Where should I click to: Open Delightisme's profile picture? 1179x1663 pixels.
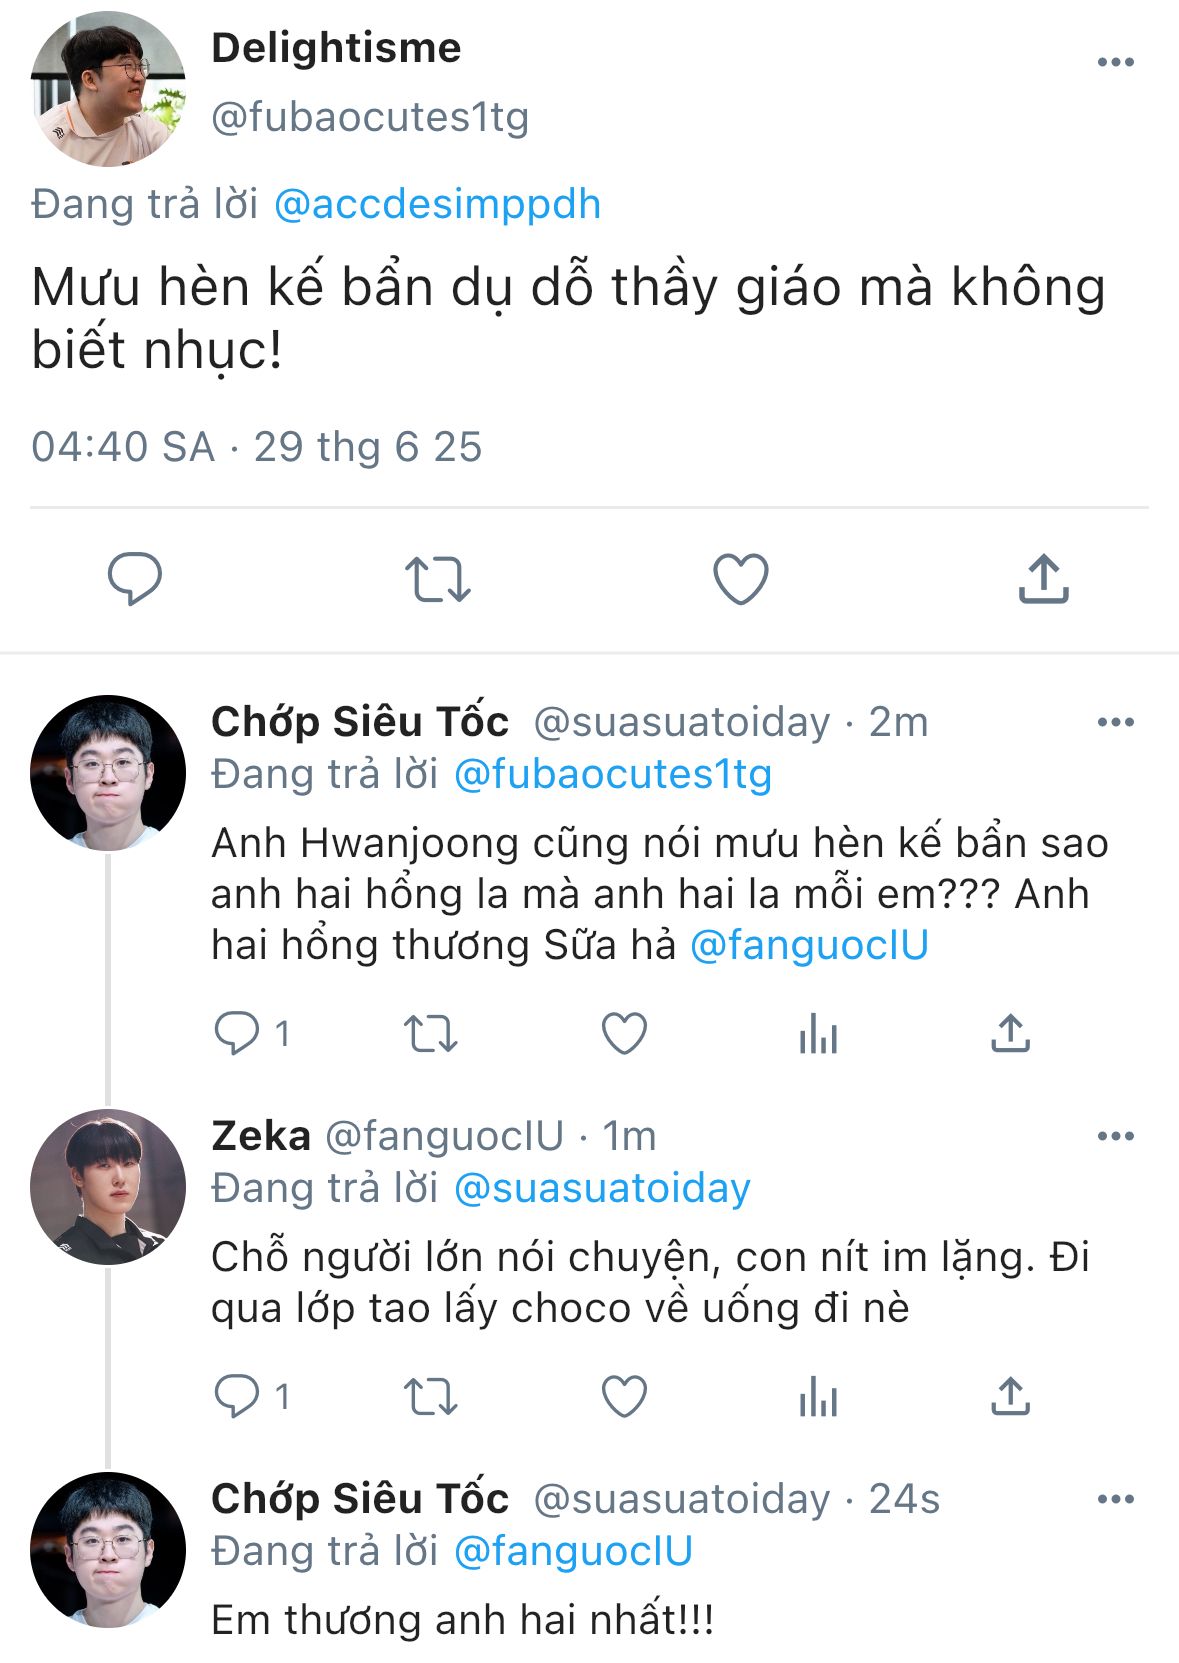pyautogui.click(x=108, y=88)
